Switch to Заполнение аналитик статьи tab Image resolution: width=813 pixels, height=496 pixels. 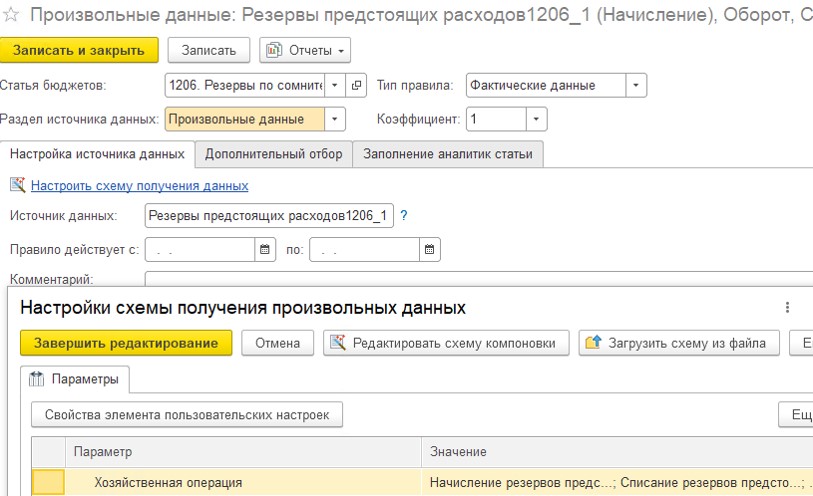coord(448,154)
